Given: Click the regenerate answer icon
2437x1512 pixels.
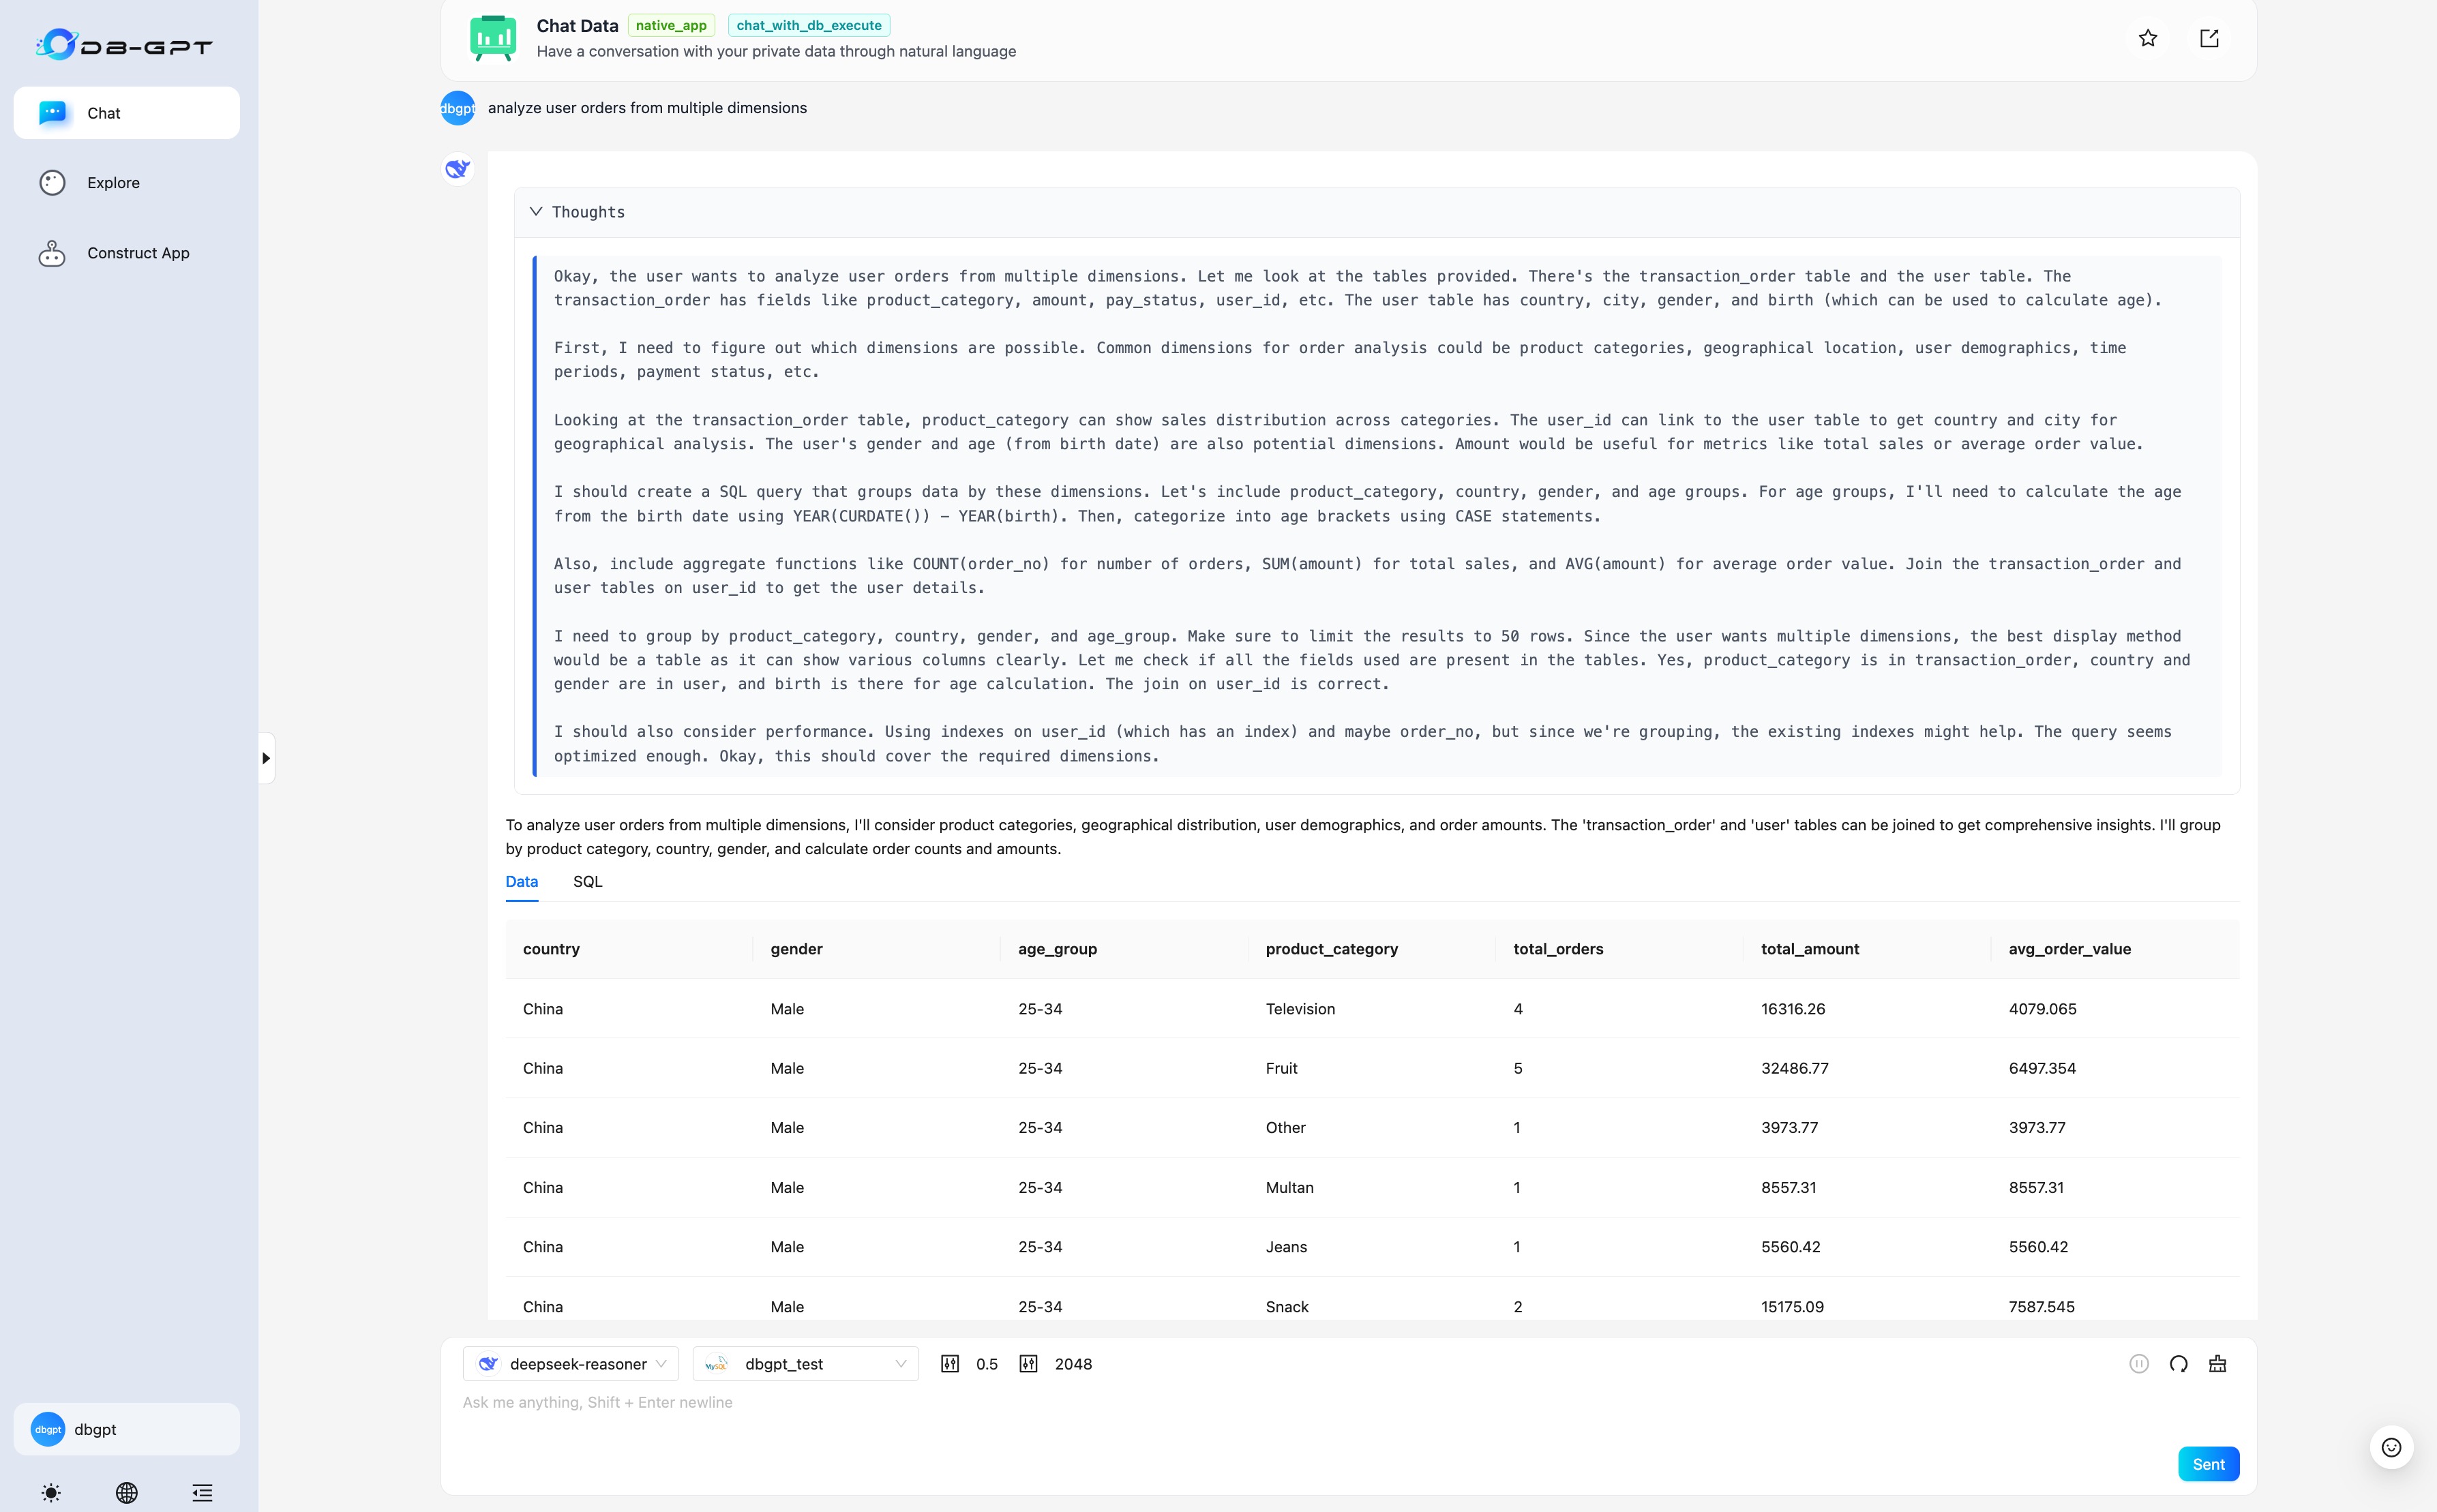Looking at the screenshot, I should 2178,1364.
